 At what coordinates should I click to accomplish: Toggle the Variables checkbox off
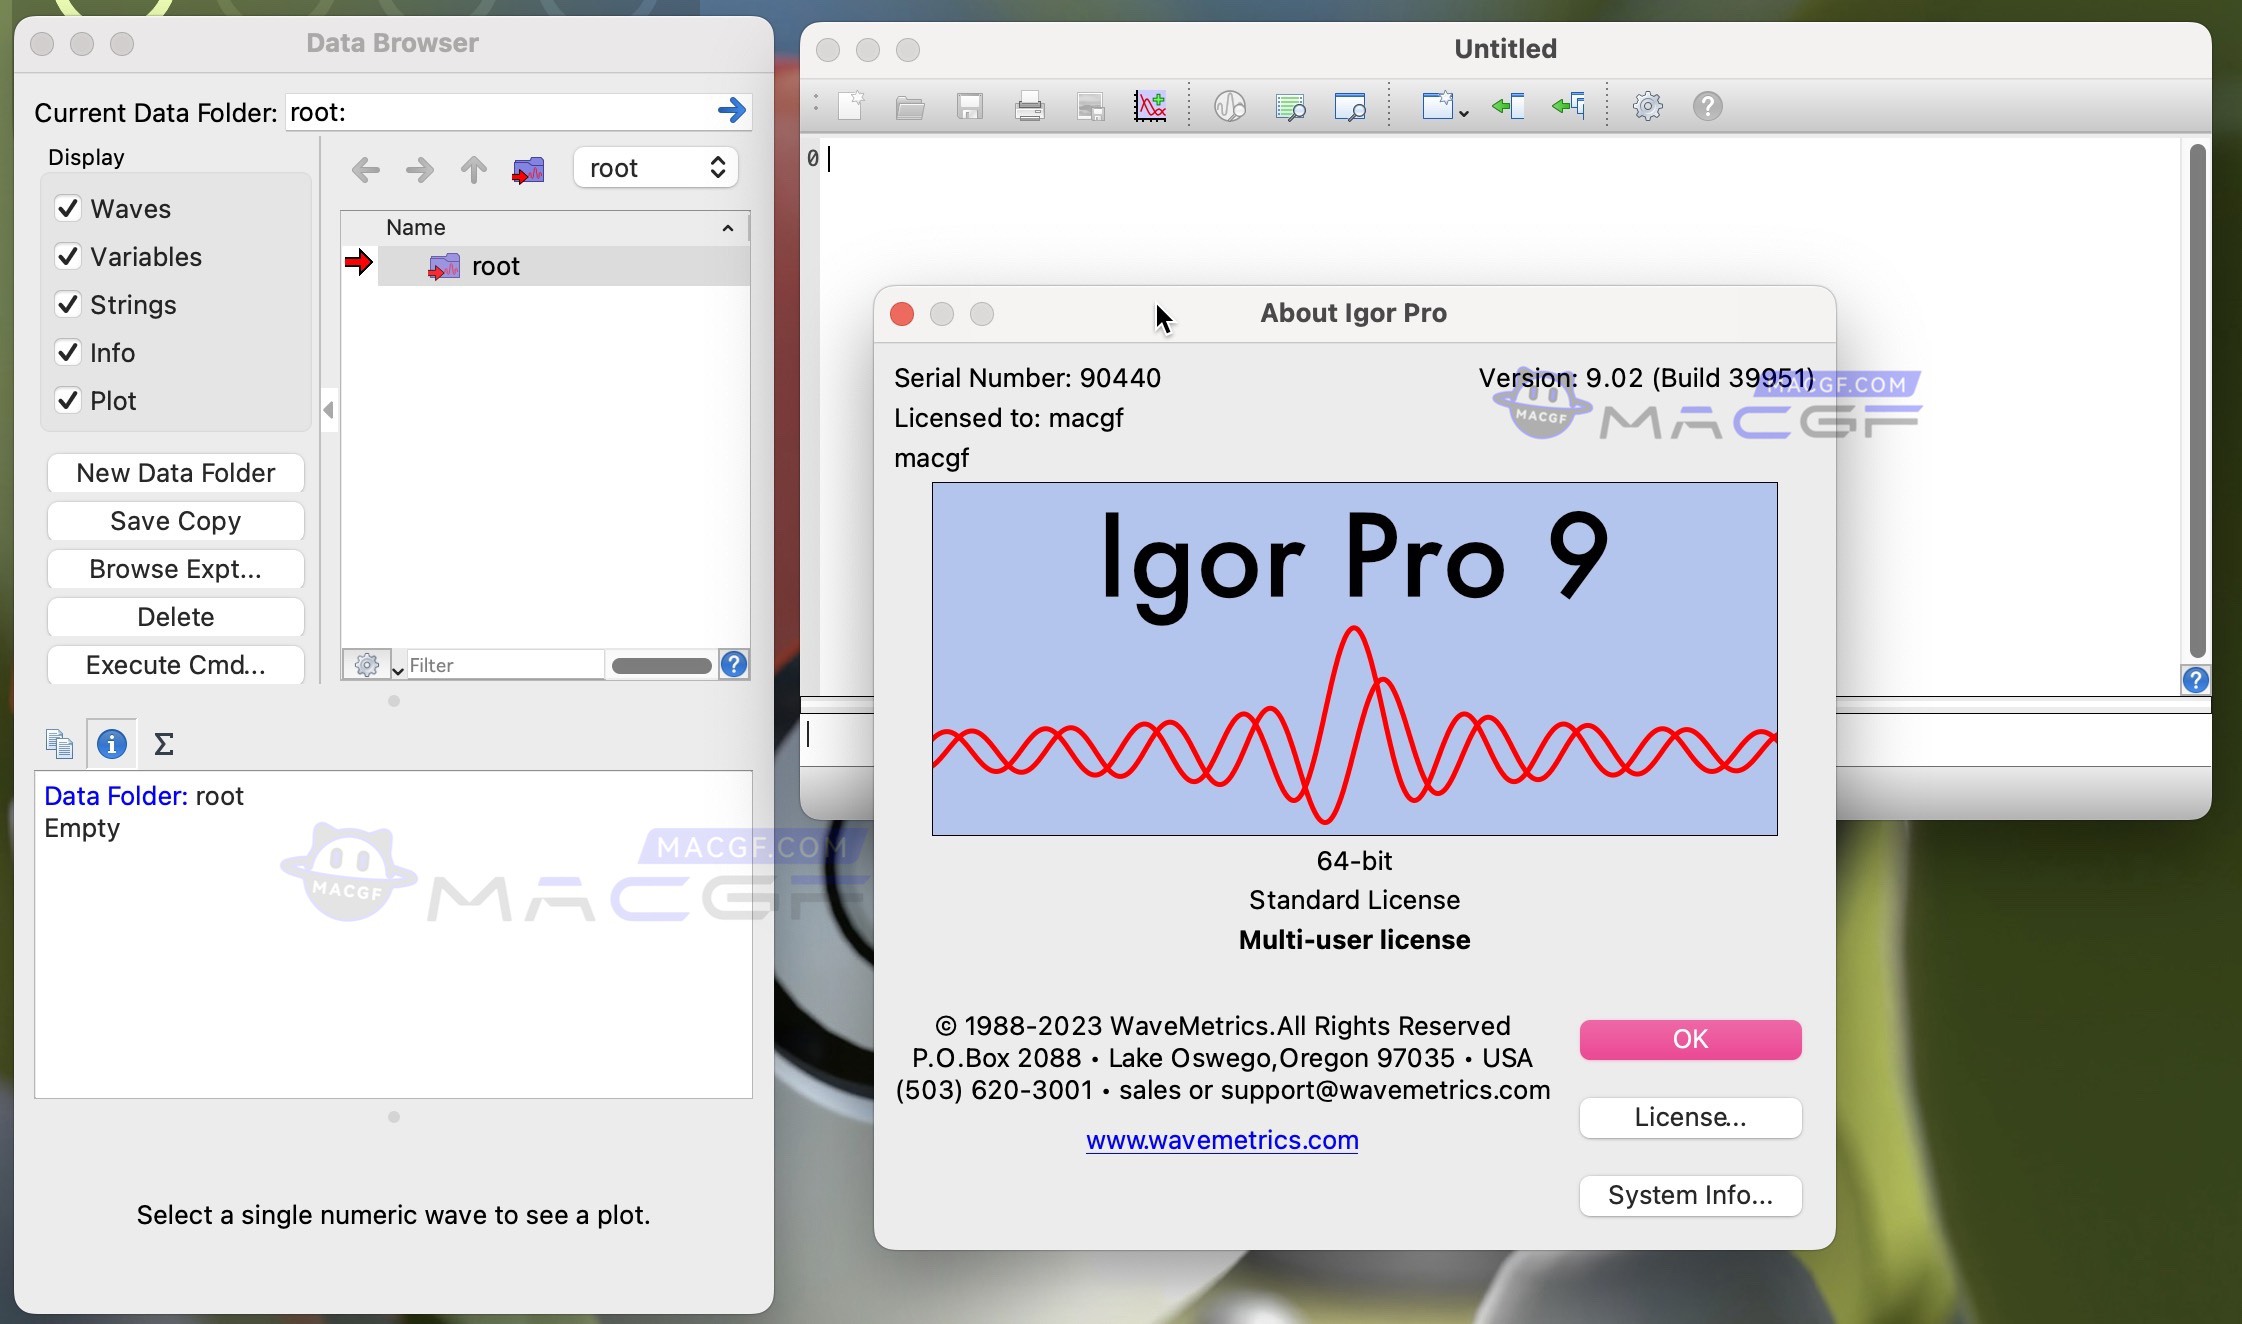click(68, 256)
